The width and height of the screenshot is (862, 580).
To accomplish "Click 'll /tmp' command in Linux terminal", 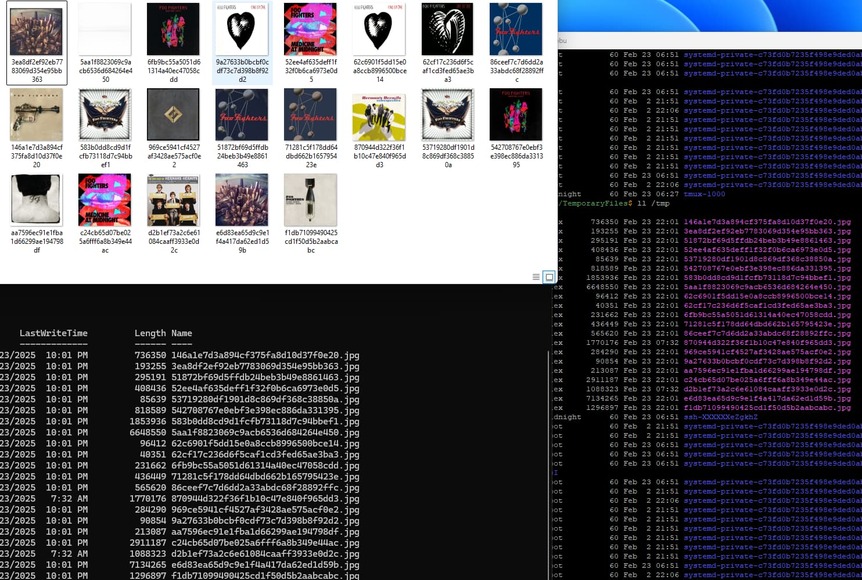I will coord(653,203).
